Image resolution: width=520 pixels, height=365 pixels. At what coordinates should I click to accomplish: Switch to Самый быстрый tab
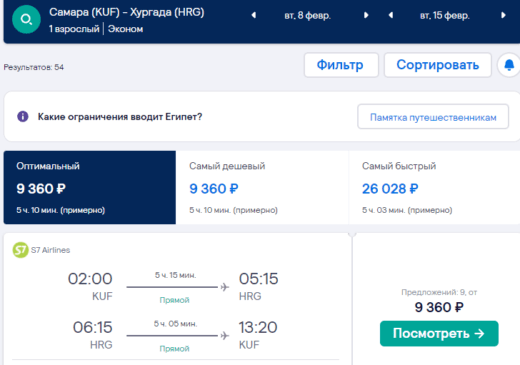click(x=434, y=187)
